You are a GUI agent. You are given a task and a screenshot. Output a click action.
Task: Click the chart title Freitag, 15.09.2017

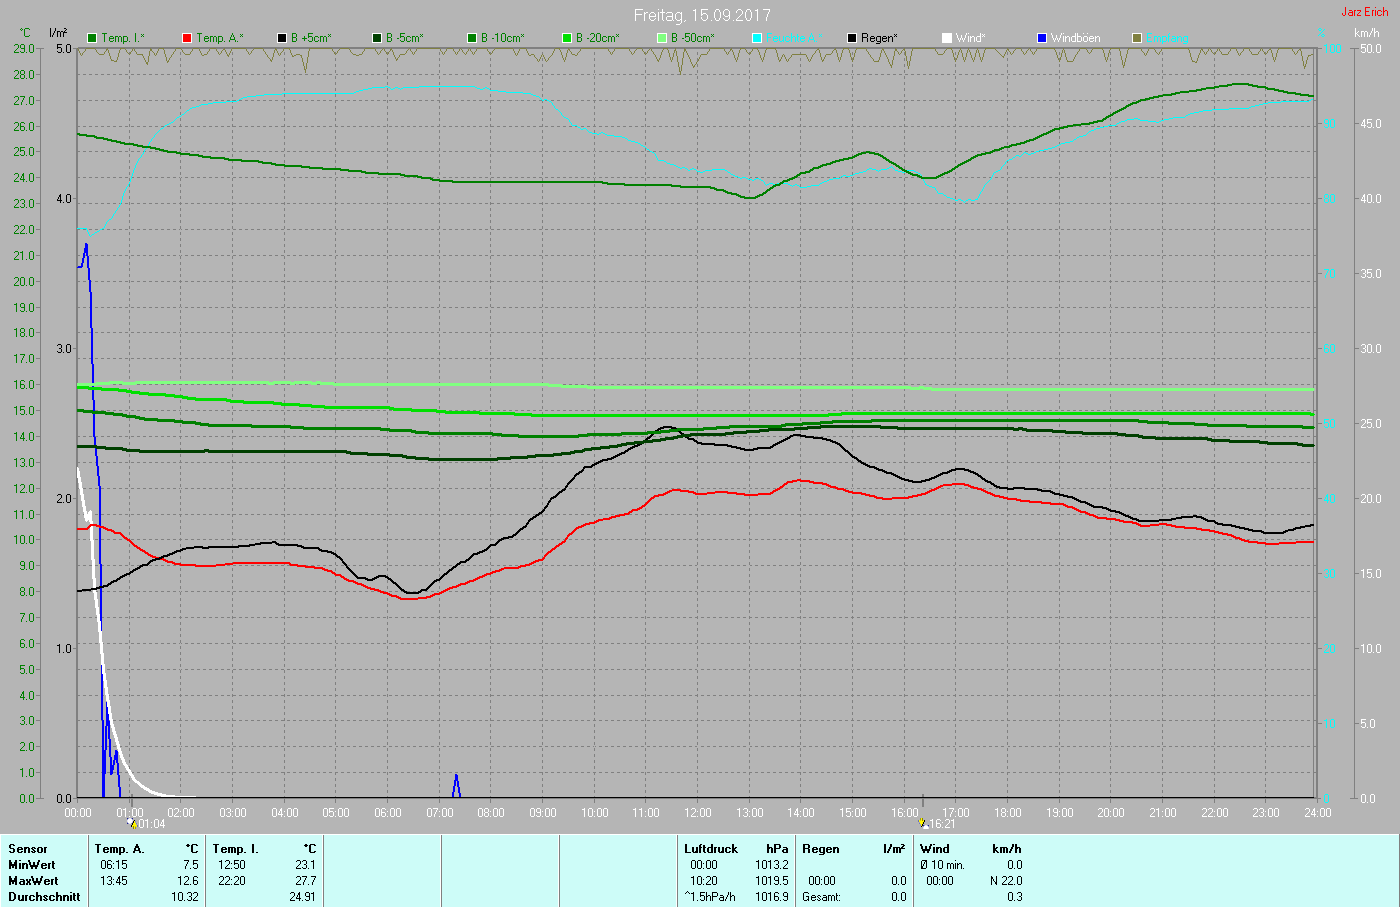(702, 15)
